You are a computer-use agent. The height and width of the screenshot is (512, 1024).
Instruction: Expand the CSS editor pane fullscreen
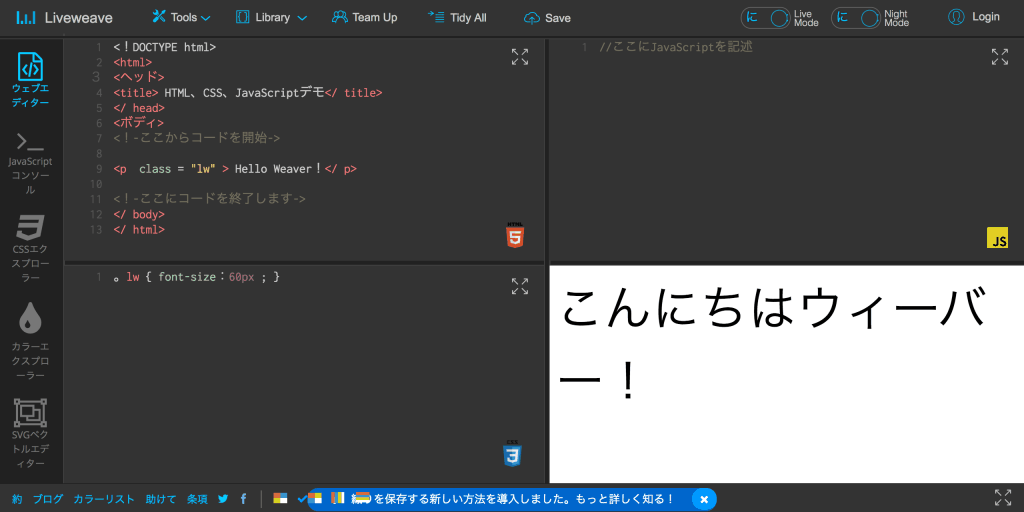519,287
